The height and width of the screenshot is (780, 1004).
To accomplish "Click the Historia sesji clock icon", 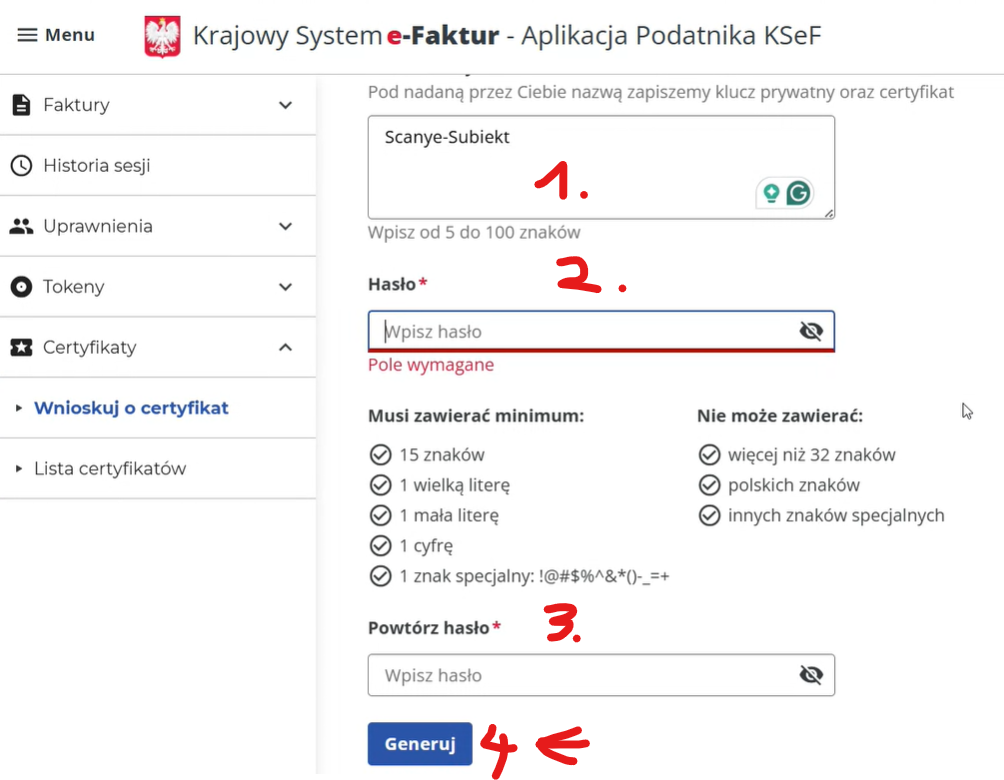I will click(x=21, y=166).
